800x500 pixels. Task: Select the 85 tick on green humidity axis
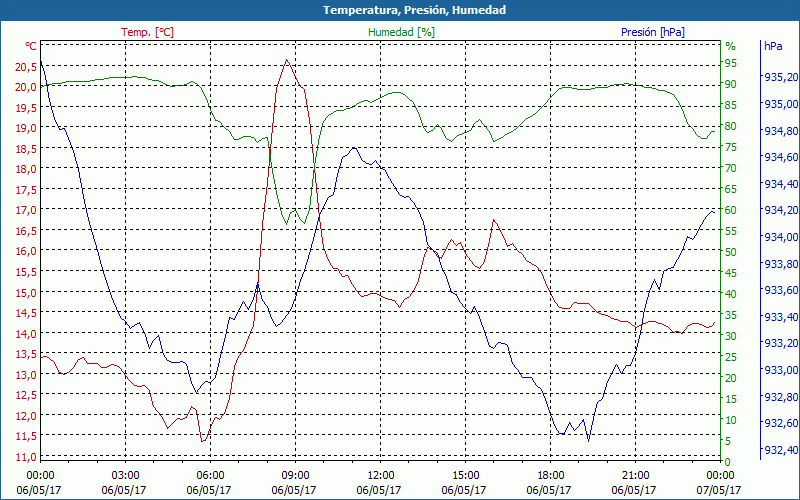pos(731,105)
